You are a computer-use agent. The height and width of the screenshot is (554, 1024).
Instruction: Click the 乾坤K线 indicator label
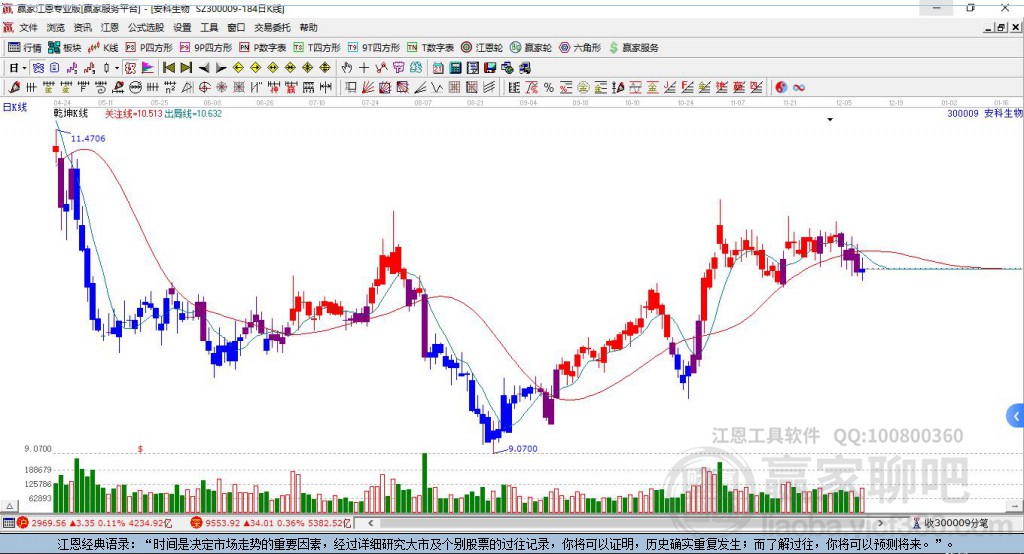(71, 114)
